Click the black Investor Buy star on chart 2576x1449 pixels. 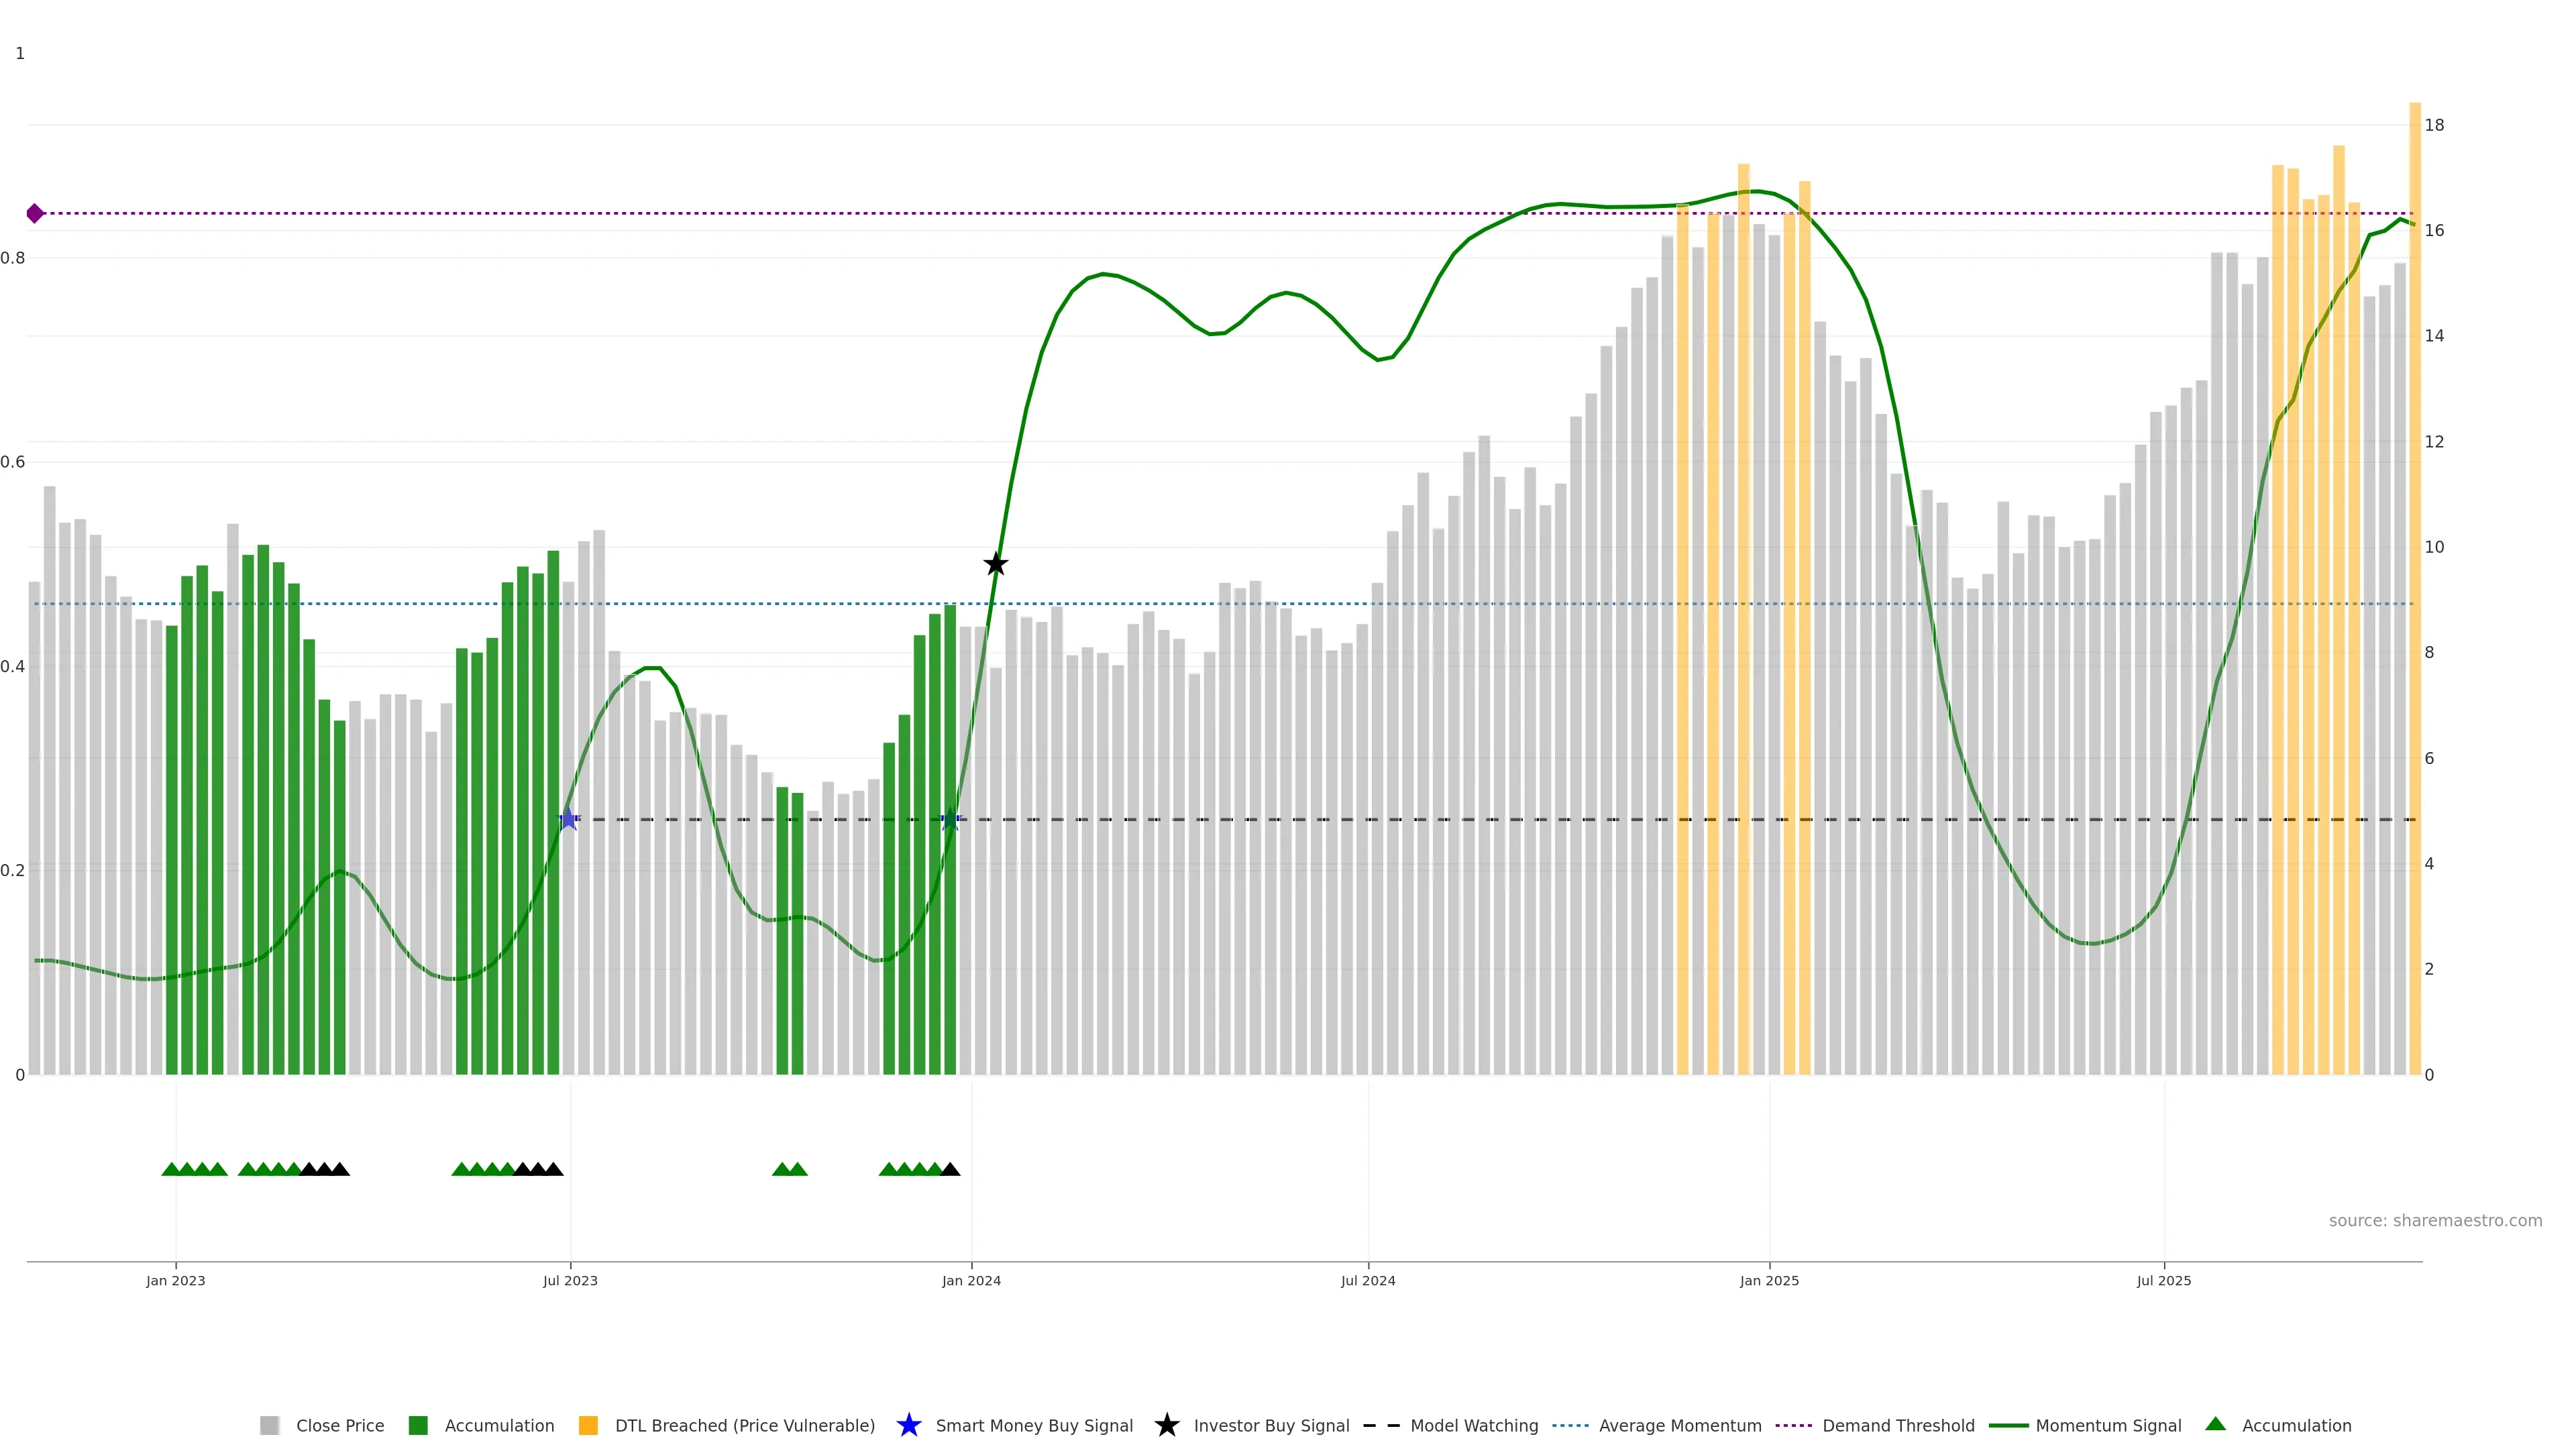coord(995,564)
